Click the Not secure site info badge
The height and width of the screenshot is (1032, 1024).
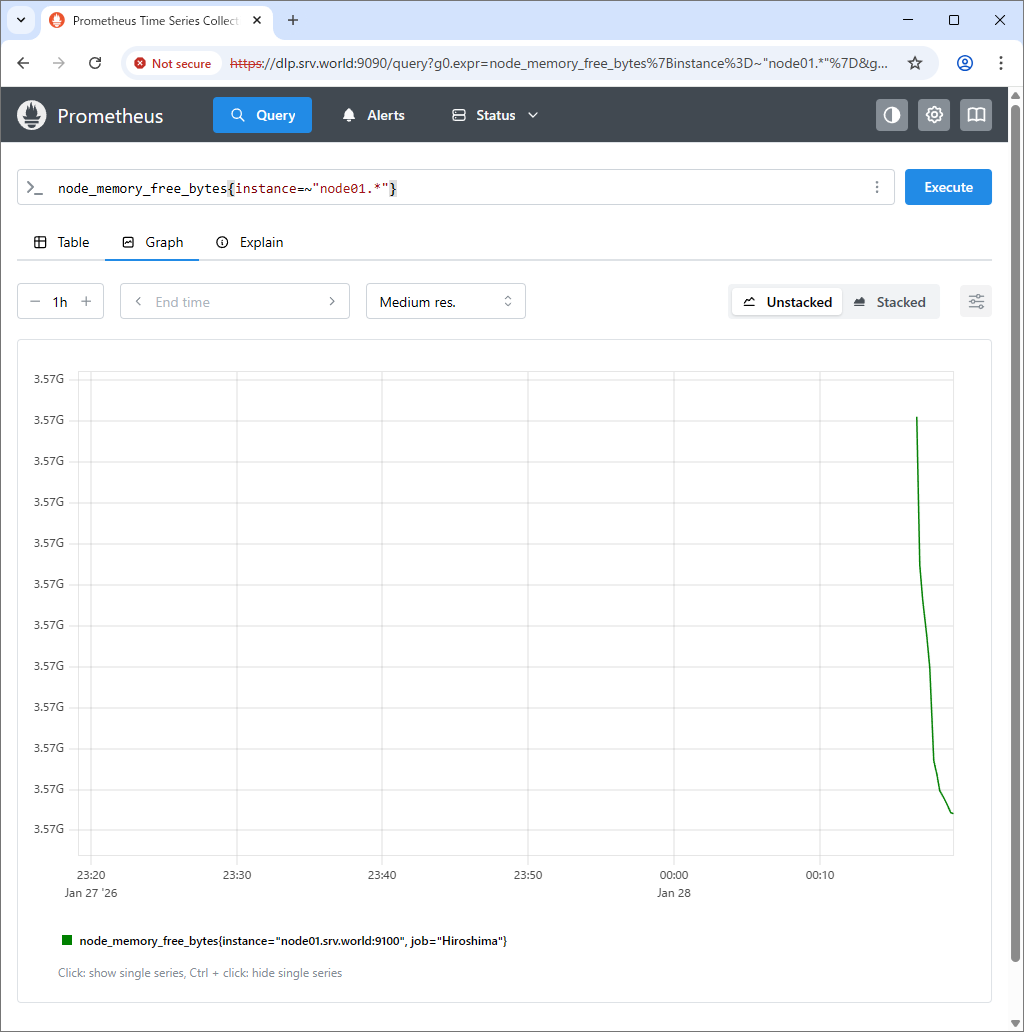[172, 63]
